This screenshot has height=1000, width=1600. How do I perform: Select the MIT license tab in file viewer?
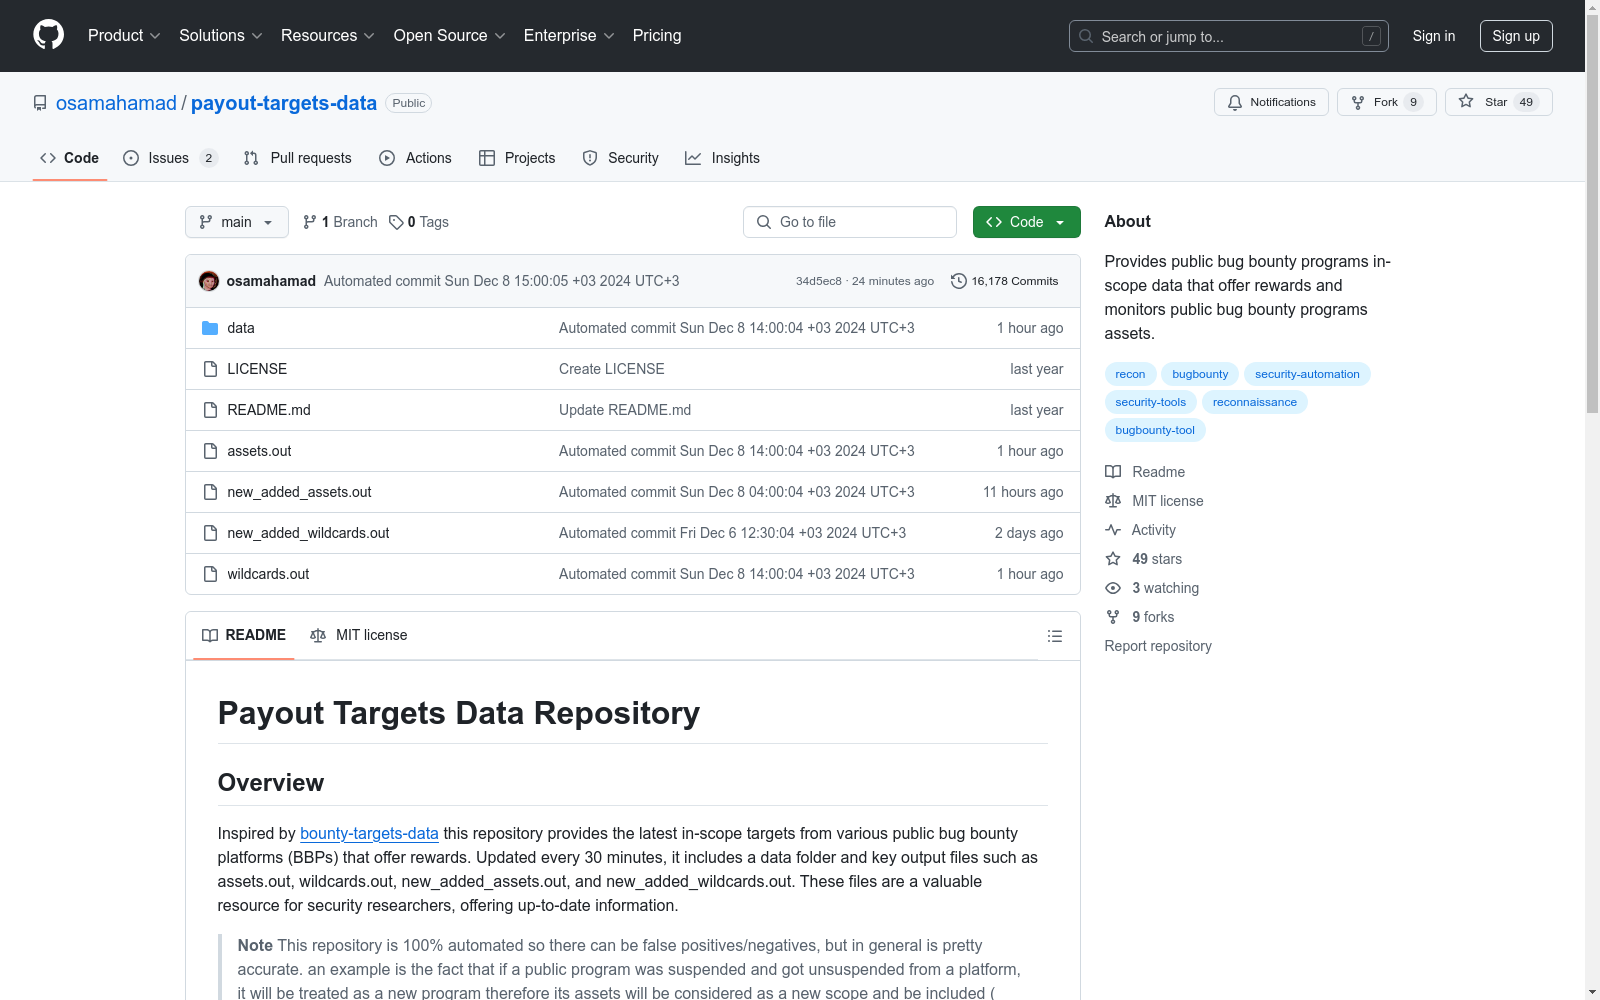point(359,635)
